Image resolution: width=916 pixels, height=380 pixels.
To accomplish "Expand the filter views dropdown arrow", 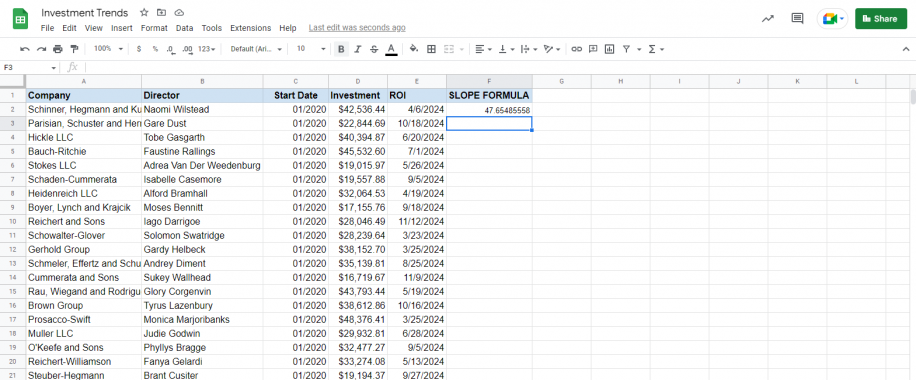I will [639, 49].
